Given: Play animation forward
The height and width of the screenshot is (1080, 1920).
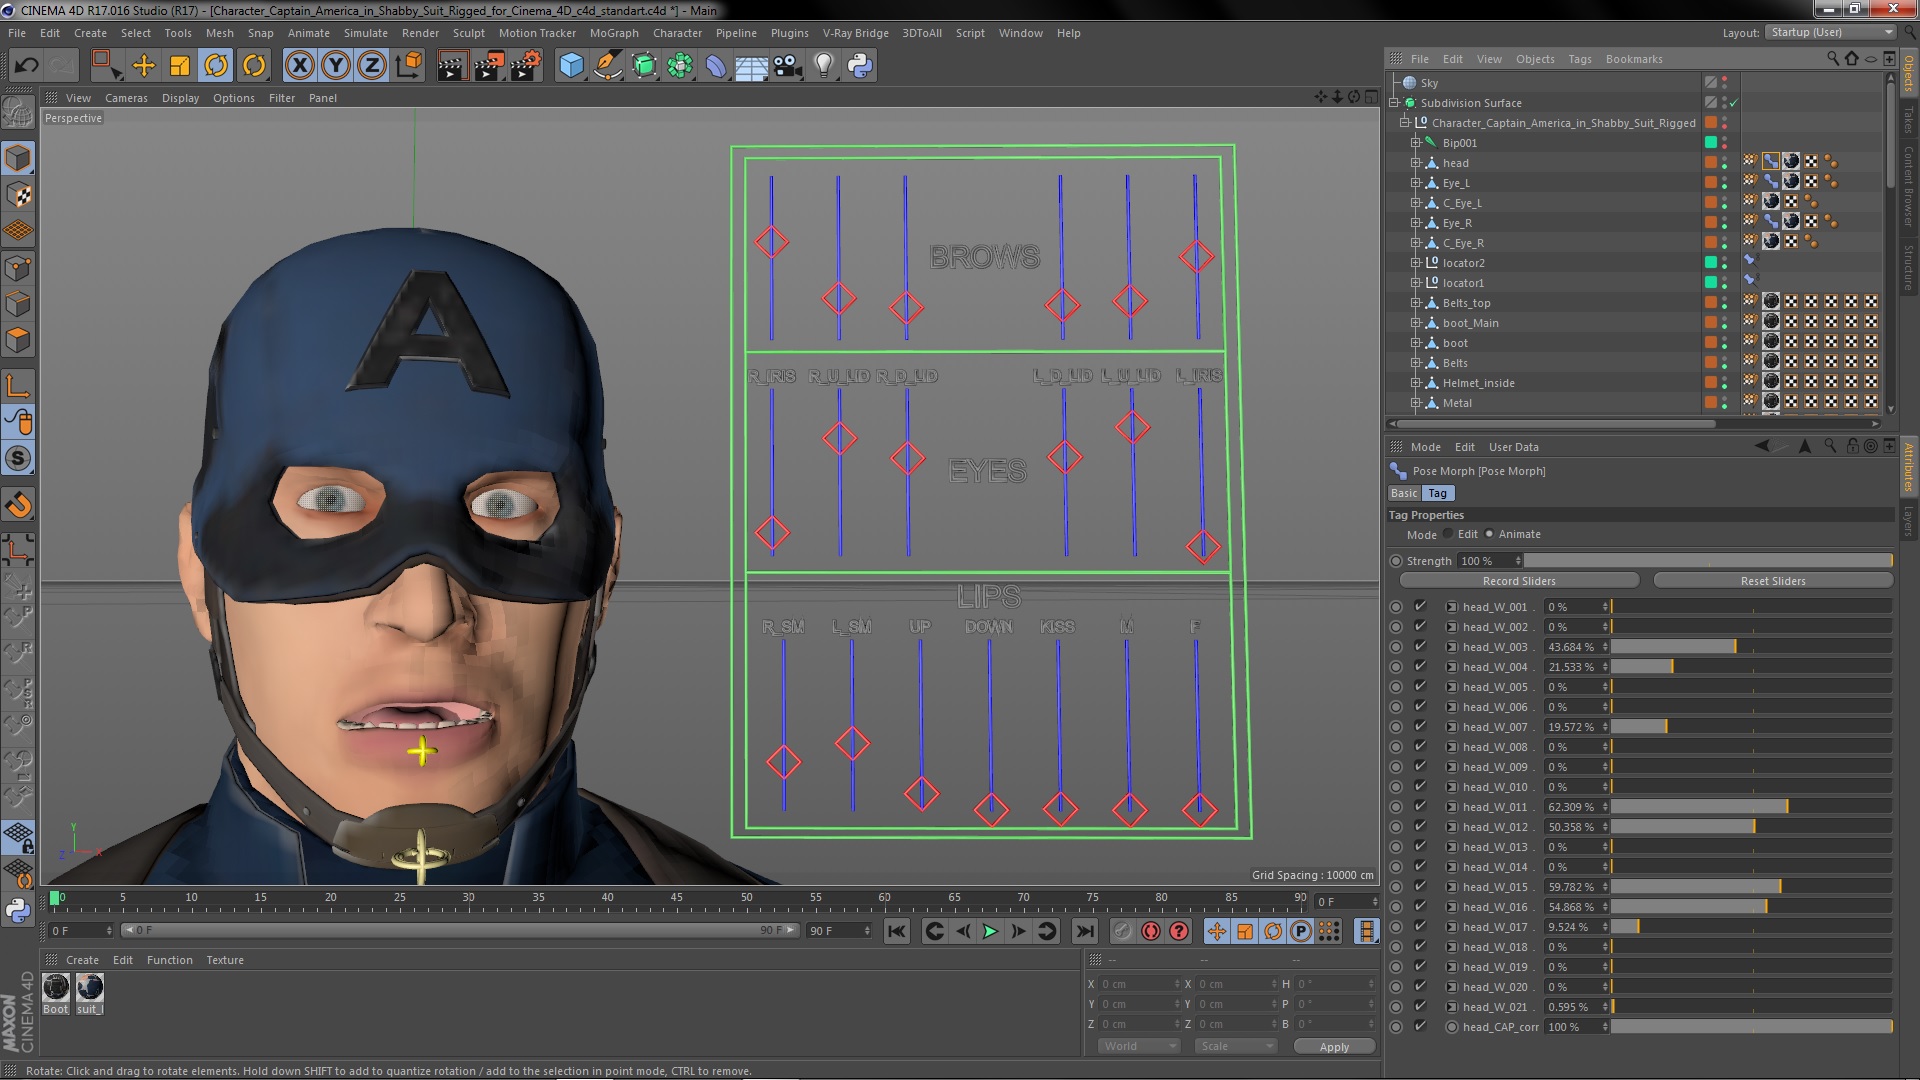Looking at the screenshot, I should [x=990, y=931].
